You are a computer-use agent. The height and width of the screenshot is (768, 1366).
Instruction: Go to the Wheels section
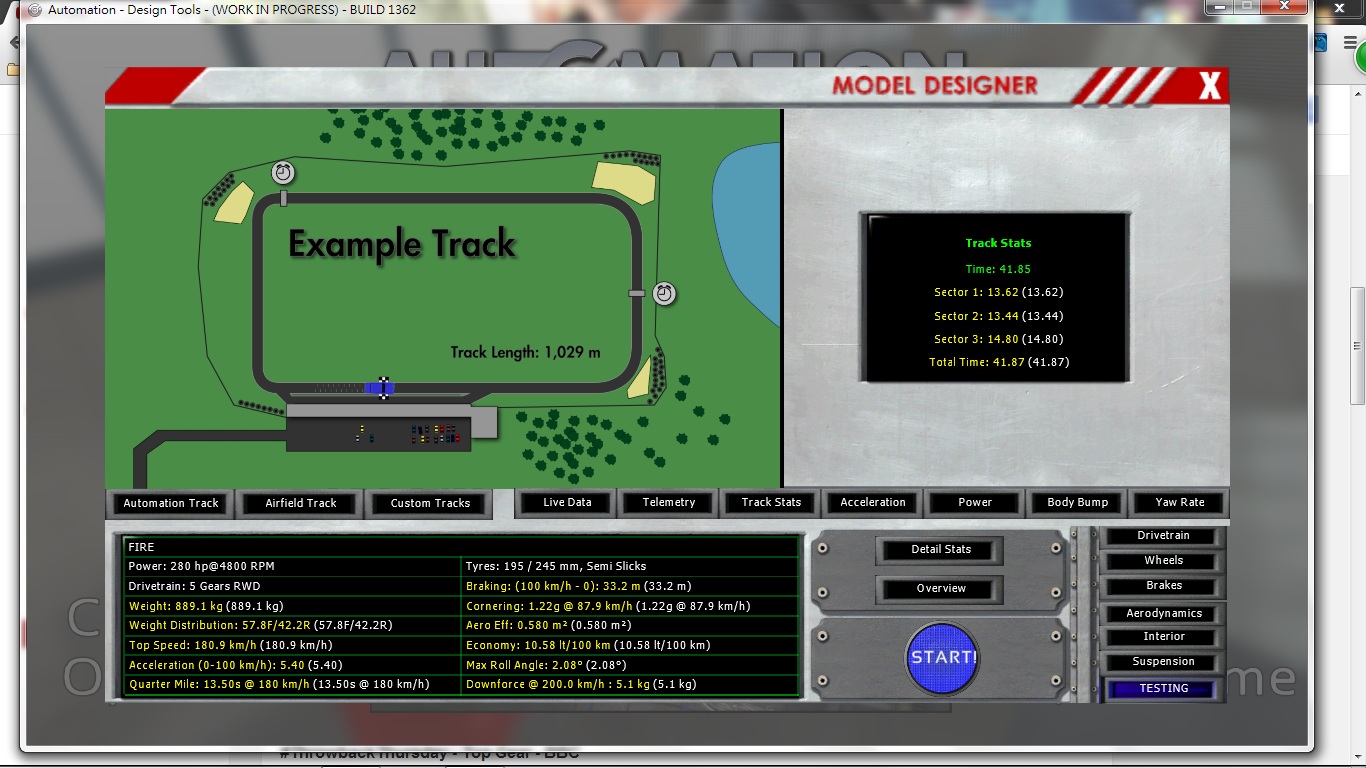1163,561
